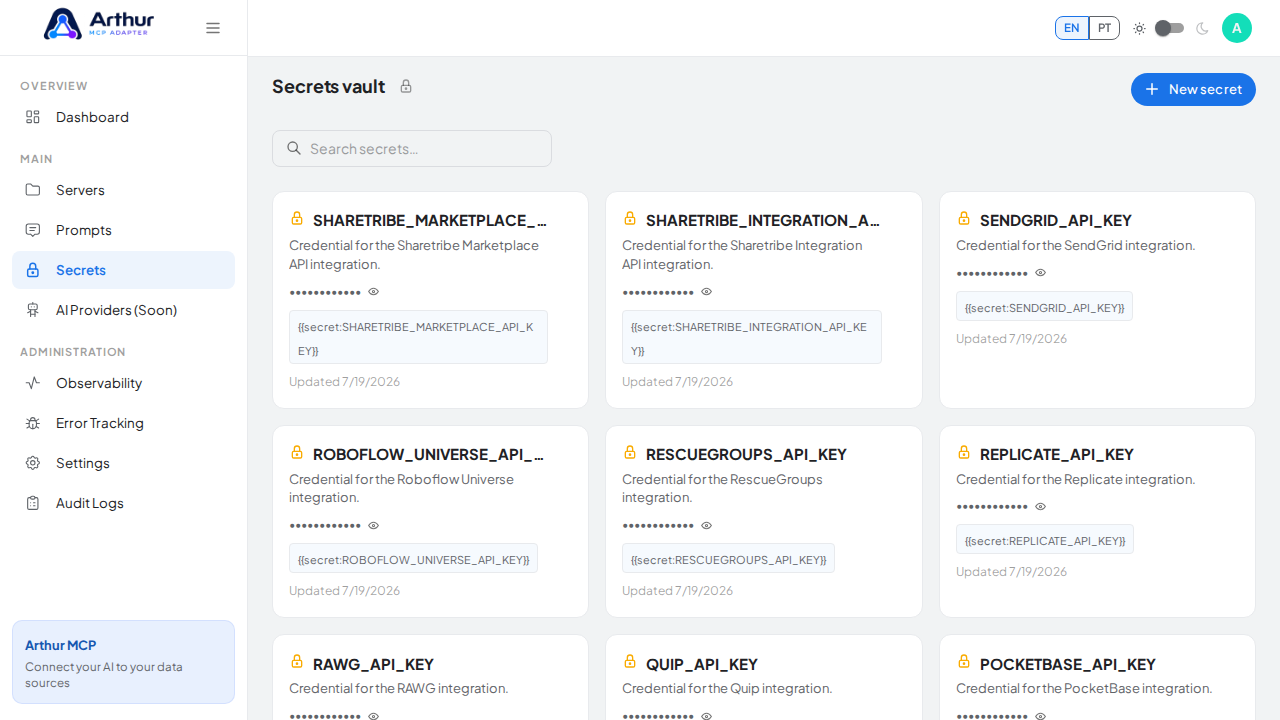Click lock icon on POCKETBASE_API_KEY card
Viewport: 1280px width, 720px height.
(x=964, y=661)
